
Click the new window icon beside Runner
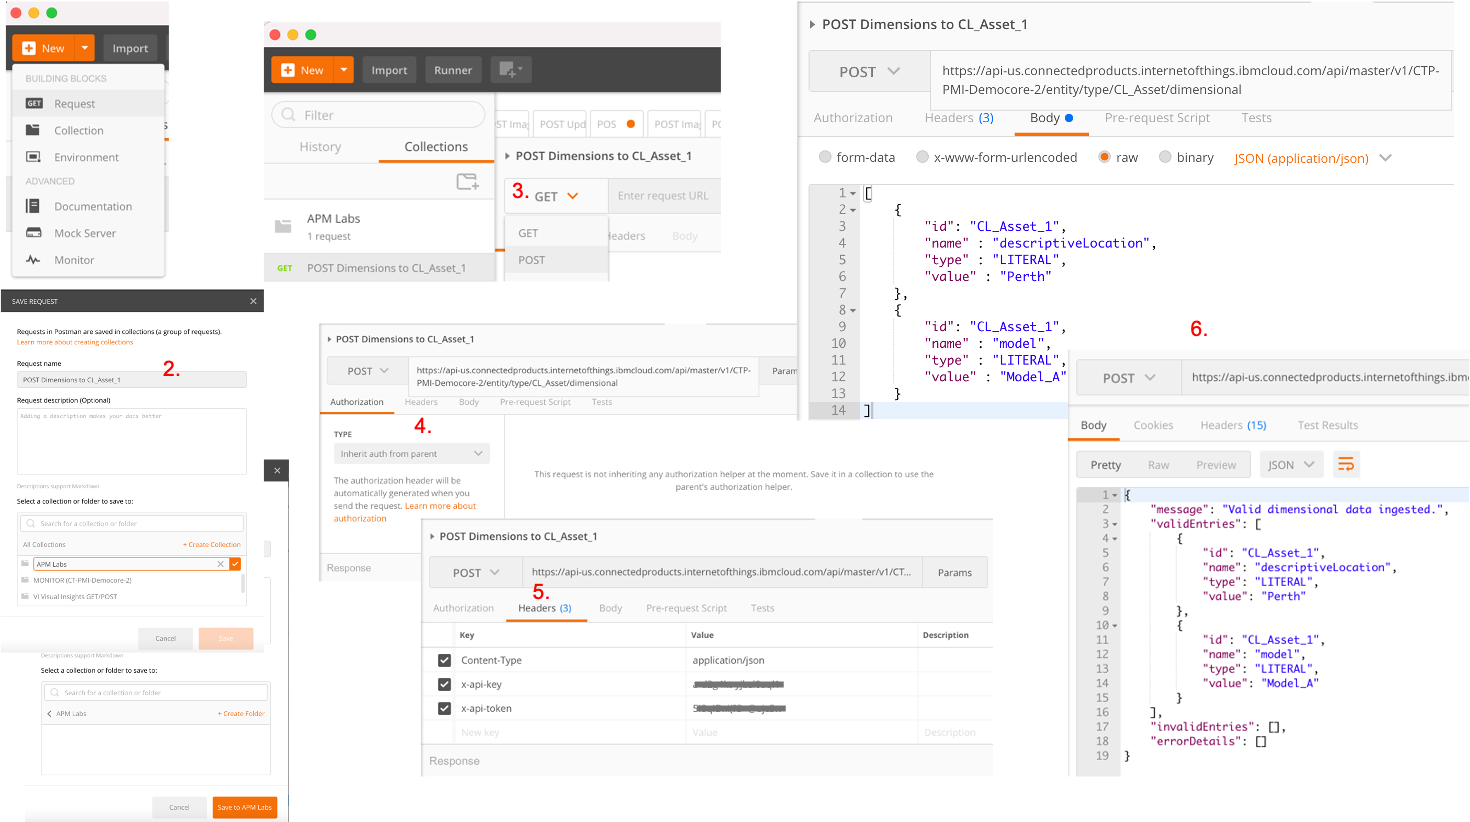(x=511, y=70)
